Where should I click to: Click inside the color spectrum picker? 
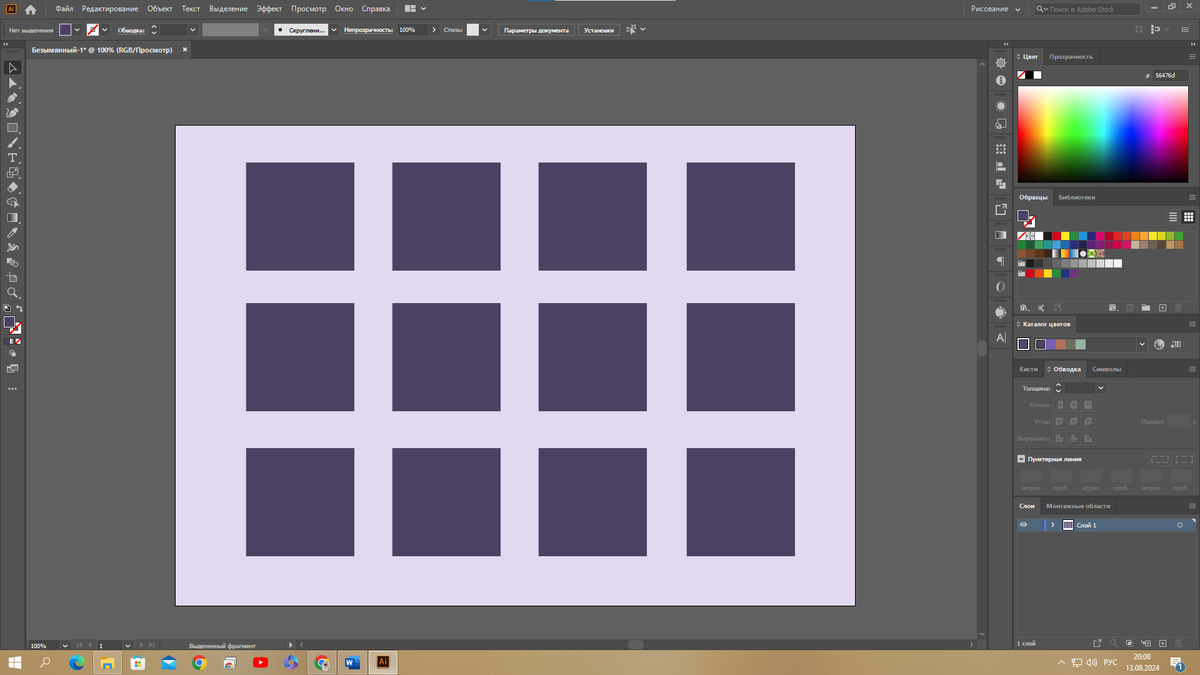[x=1102, y=134]
